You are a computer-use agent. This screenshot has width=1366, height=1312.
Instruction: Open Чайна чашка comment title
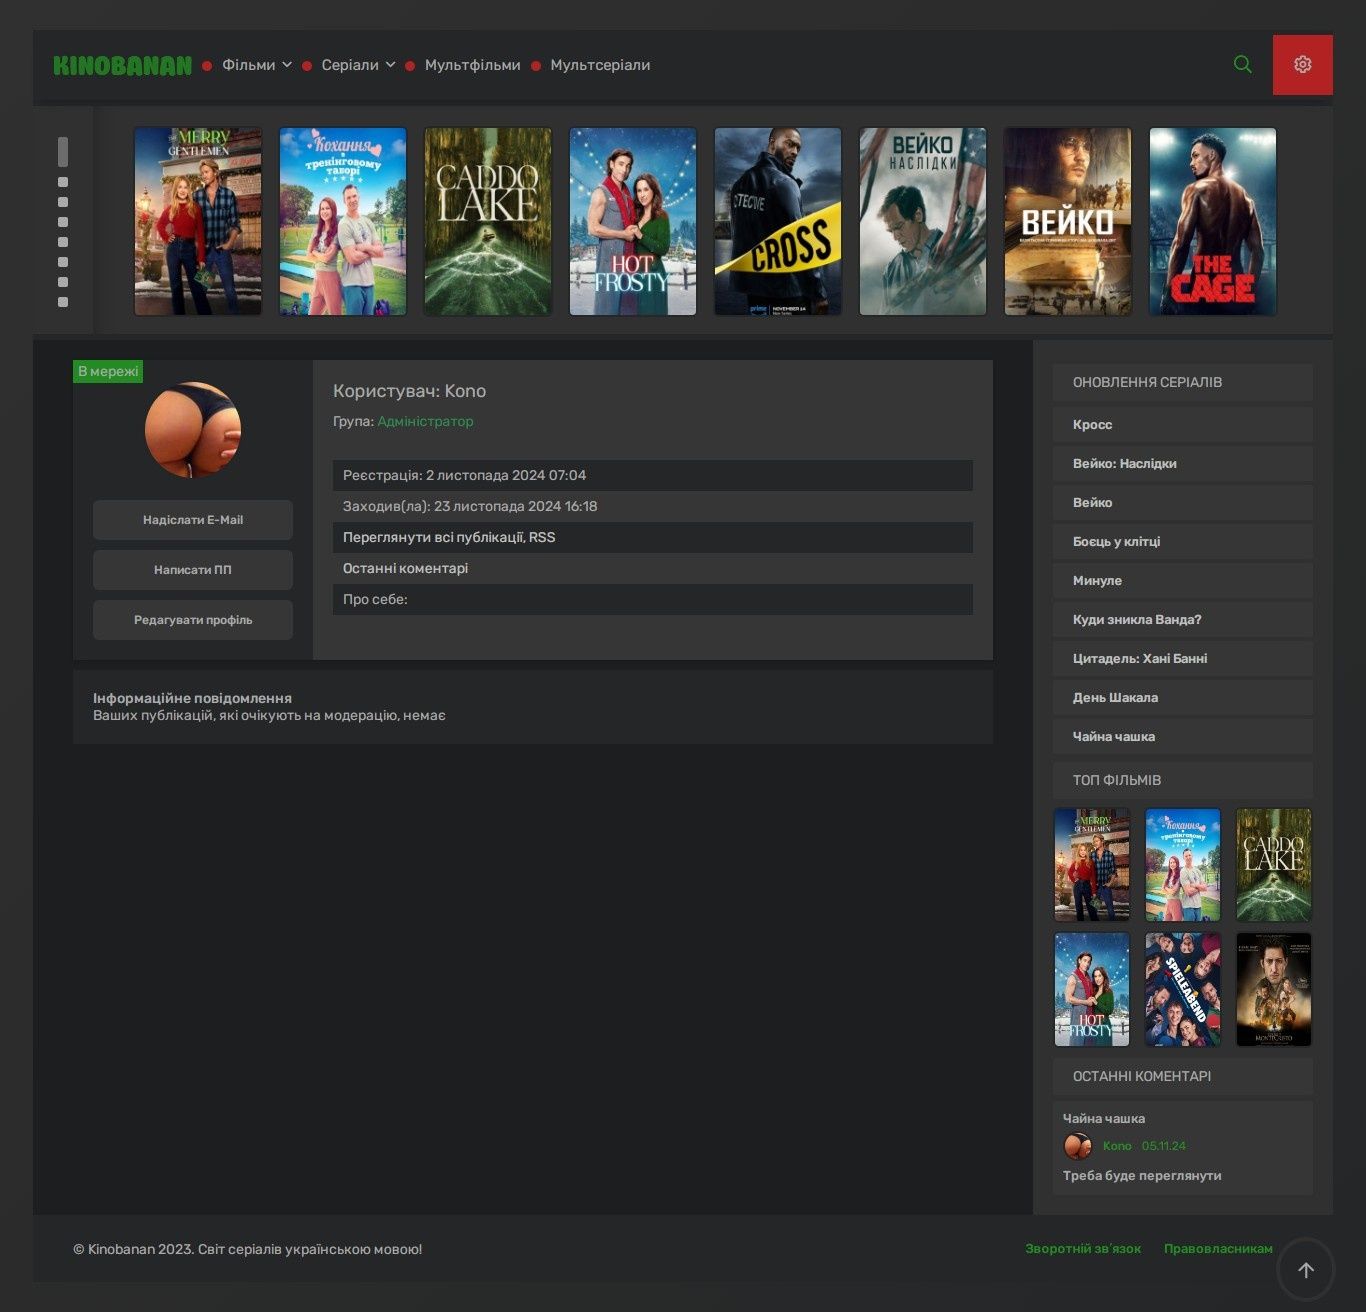(1104, 1118)
